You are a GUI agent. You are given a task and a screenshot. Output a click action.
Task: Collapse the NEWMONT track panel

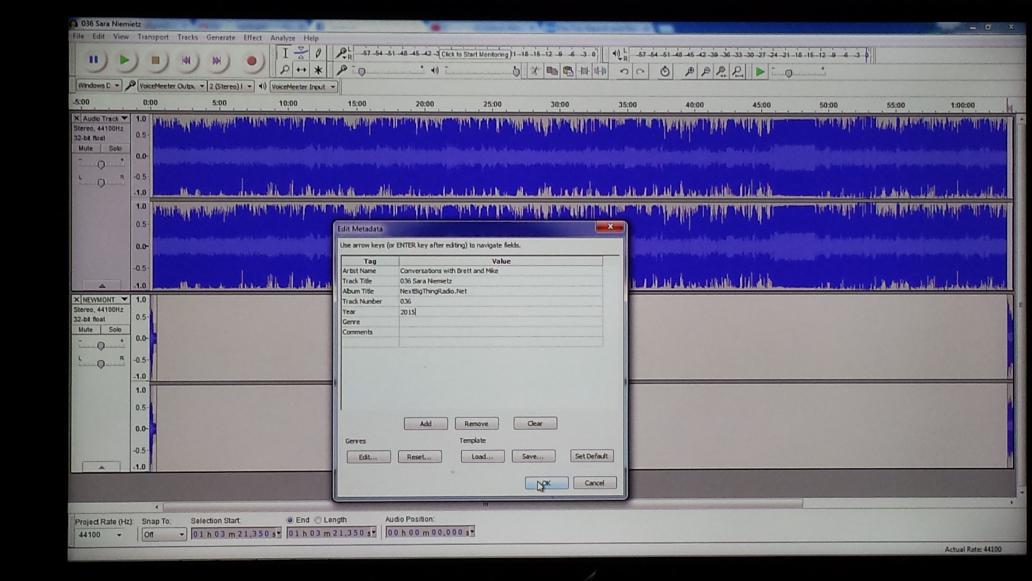coord(101,467)
